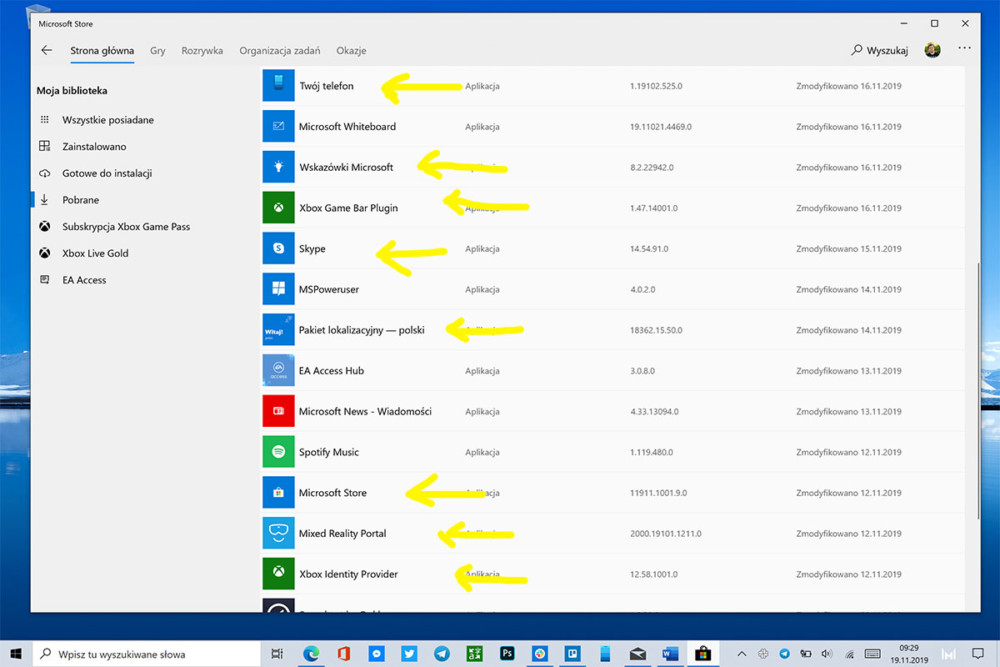Select the Organizacja zadań tab
The image size is (1000, 667).
(x=279, y=50)
